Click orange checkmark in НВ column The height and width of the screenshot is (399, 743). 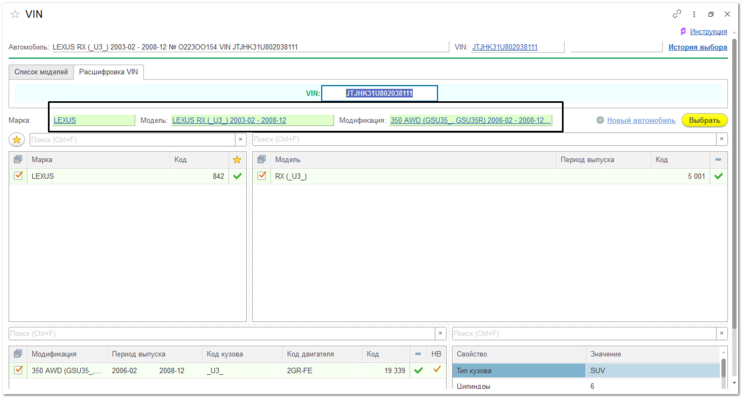coord(436,369)
